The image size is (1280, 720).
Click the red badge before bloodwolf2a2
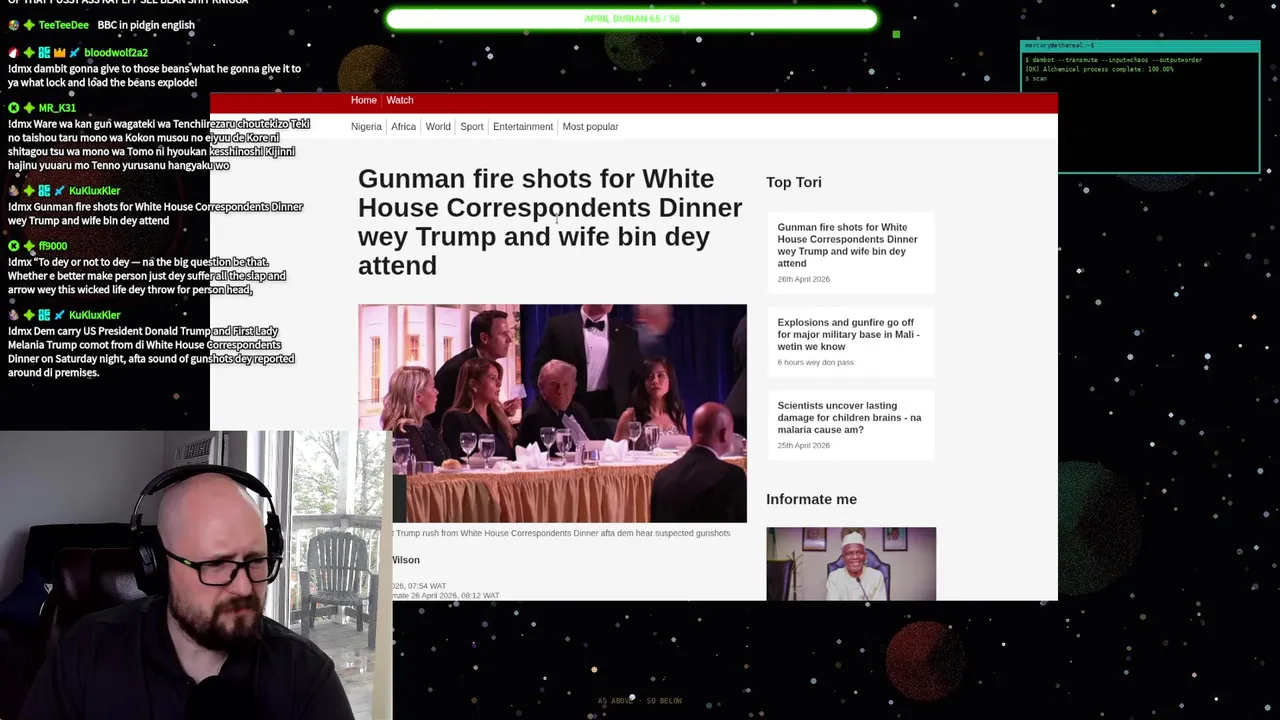[13, 53]
